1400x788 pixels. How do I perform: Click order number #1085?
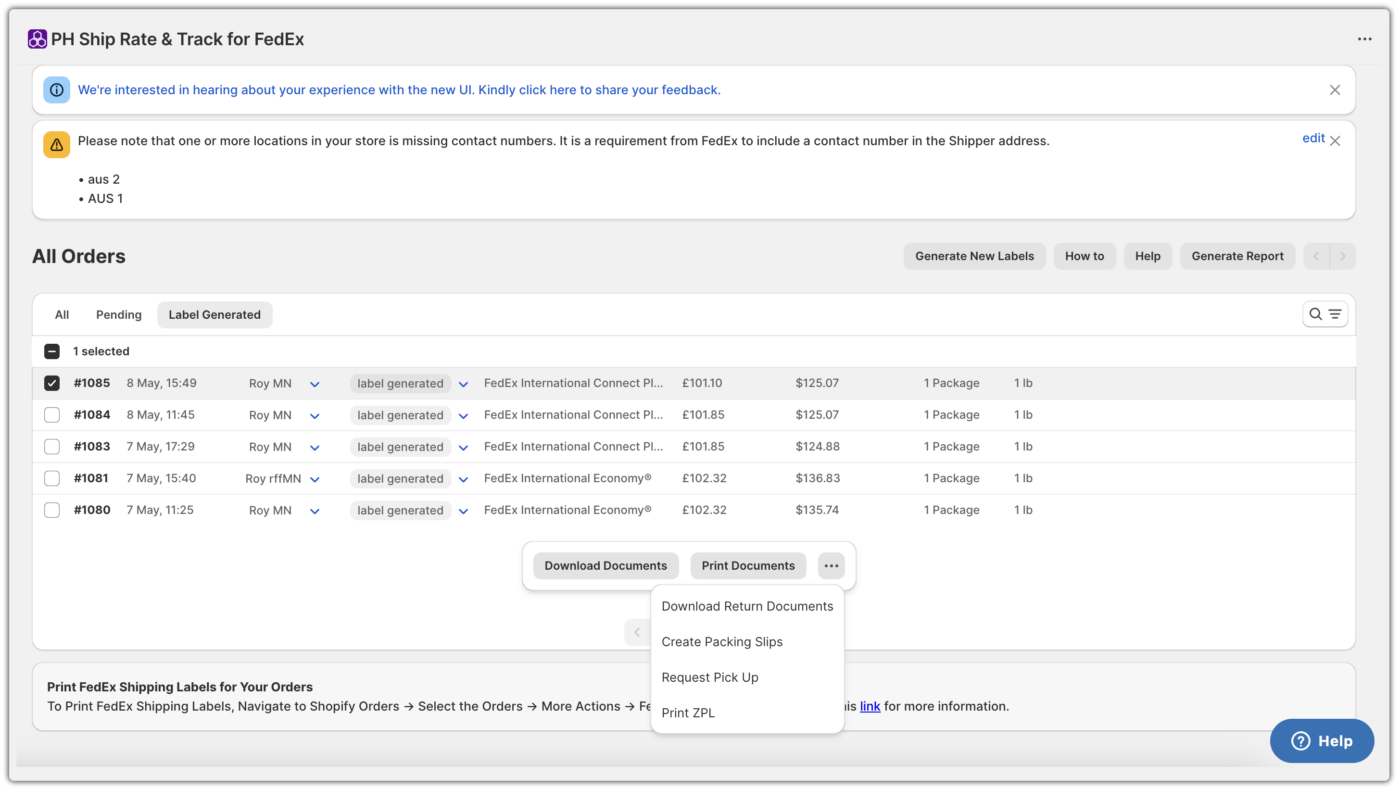(92, 383)
